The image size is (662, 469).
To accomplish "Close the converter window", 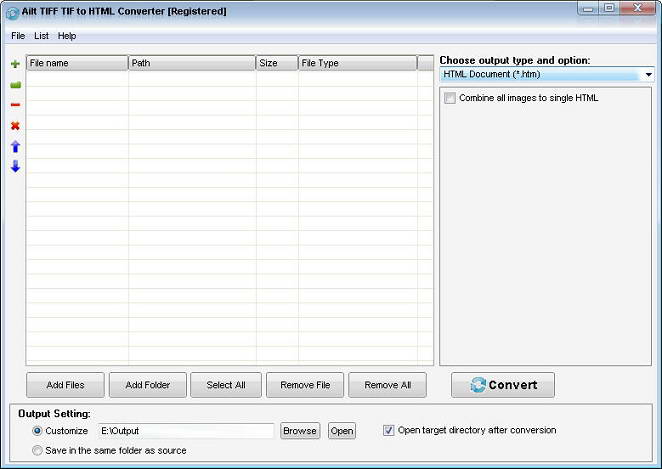I will [638, 8].
